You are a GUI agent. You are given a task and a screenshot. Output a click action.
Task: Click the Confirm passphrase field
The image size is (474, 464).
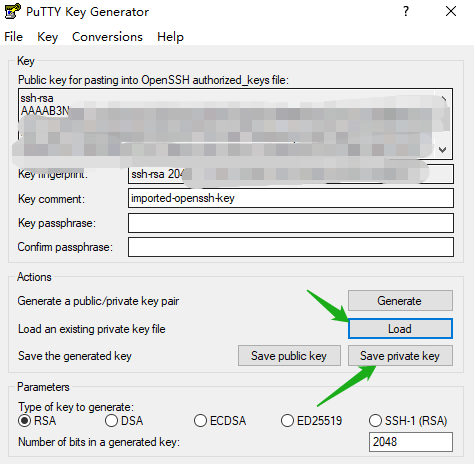click(291, 247)
